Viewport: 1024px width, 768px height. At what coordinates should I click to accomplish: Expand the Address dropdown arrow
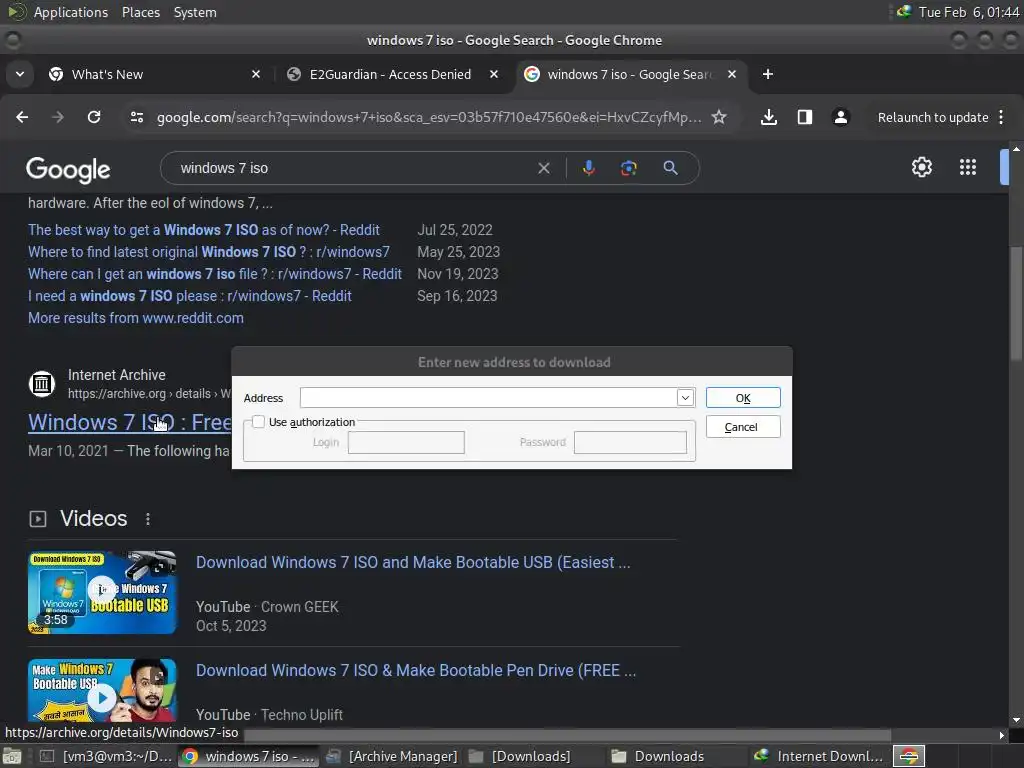[685, 398]
